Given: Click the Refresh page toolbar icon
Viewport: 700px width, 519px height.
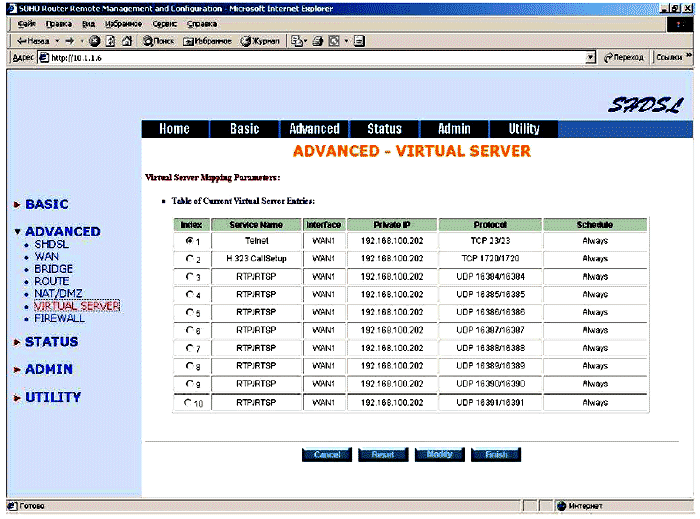Looking at the screenshot, I should pos(109,41).
